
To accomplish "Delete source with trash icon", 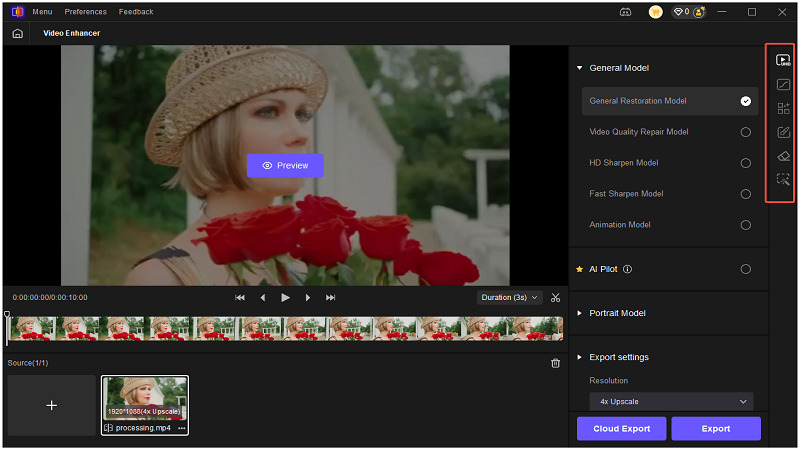I will click(556, 363).
